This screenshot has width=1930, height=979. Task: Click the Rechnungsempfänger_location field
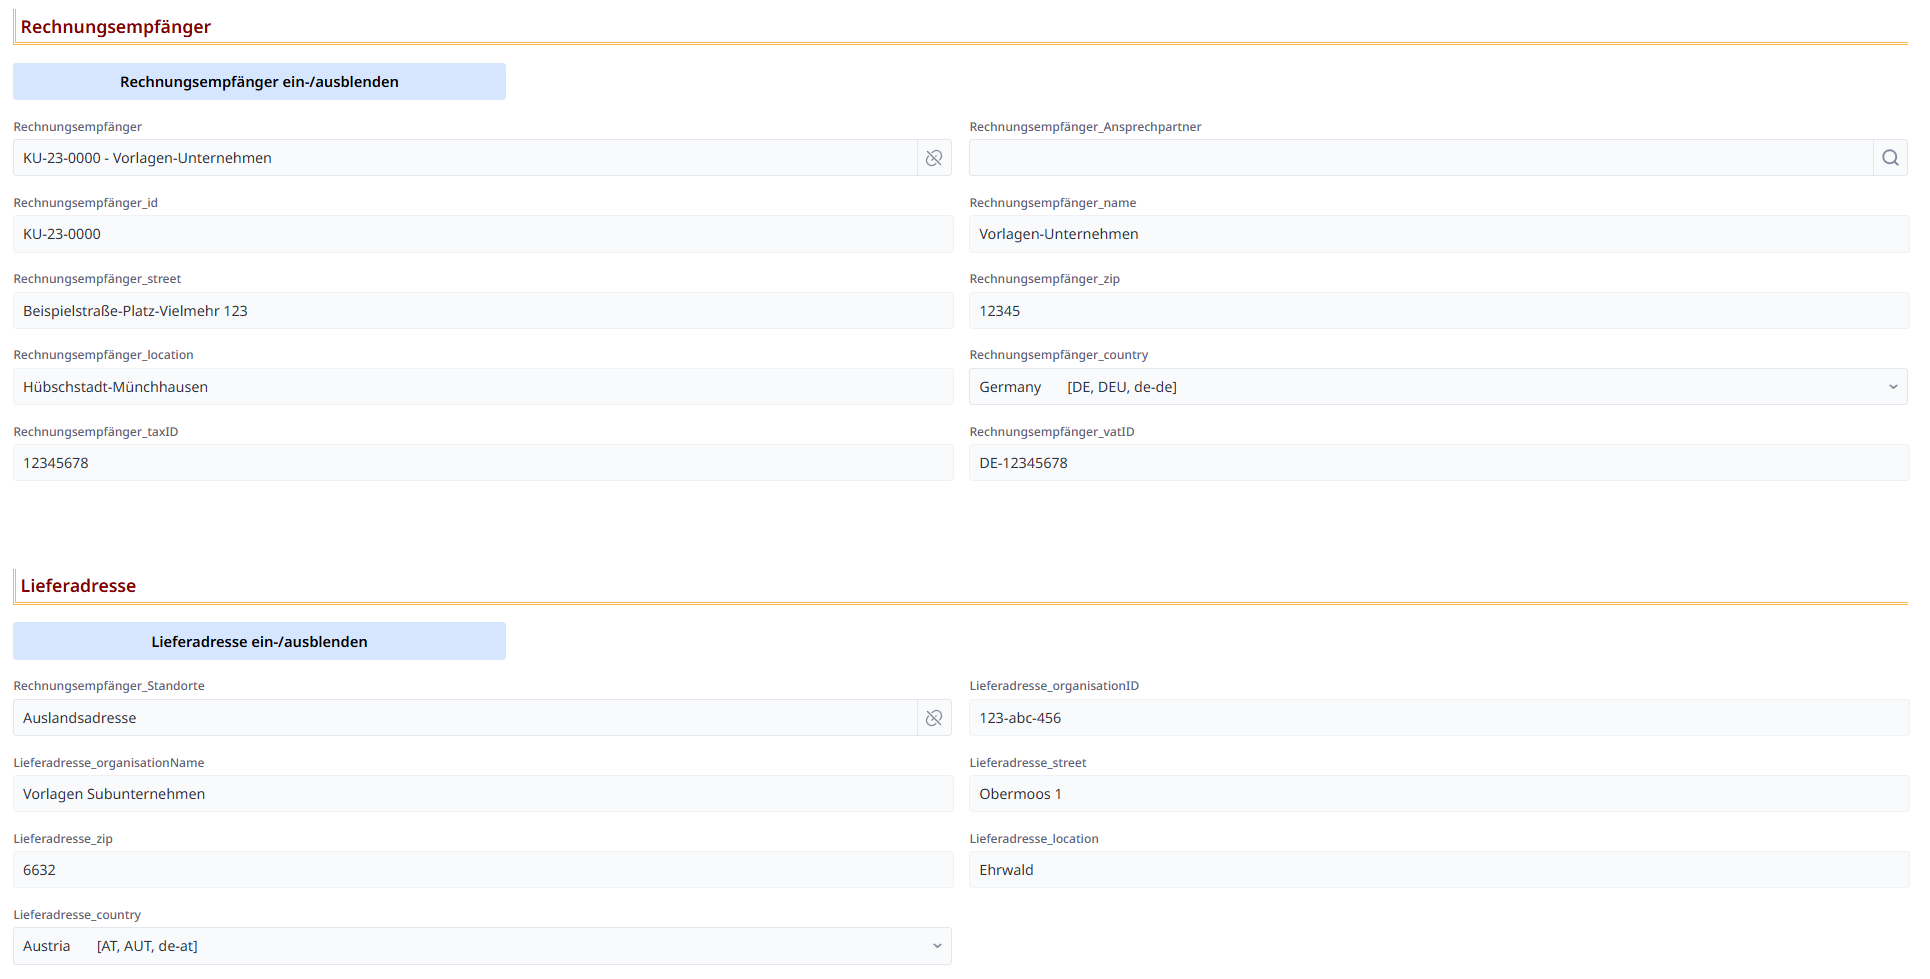click(x=482, y=387)
